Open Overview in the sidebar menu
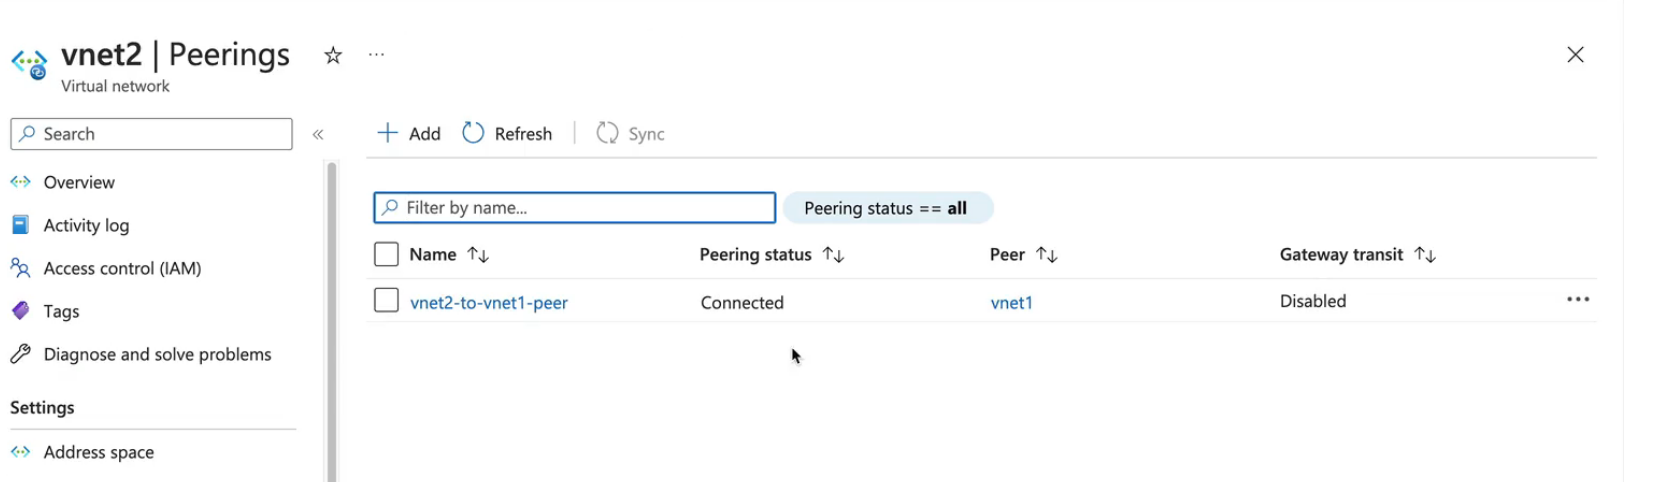The height and width of the screenshot is (482, 1658). 79,182
